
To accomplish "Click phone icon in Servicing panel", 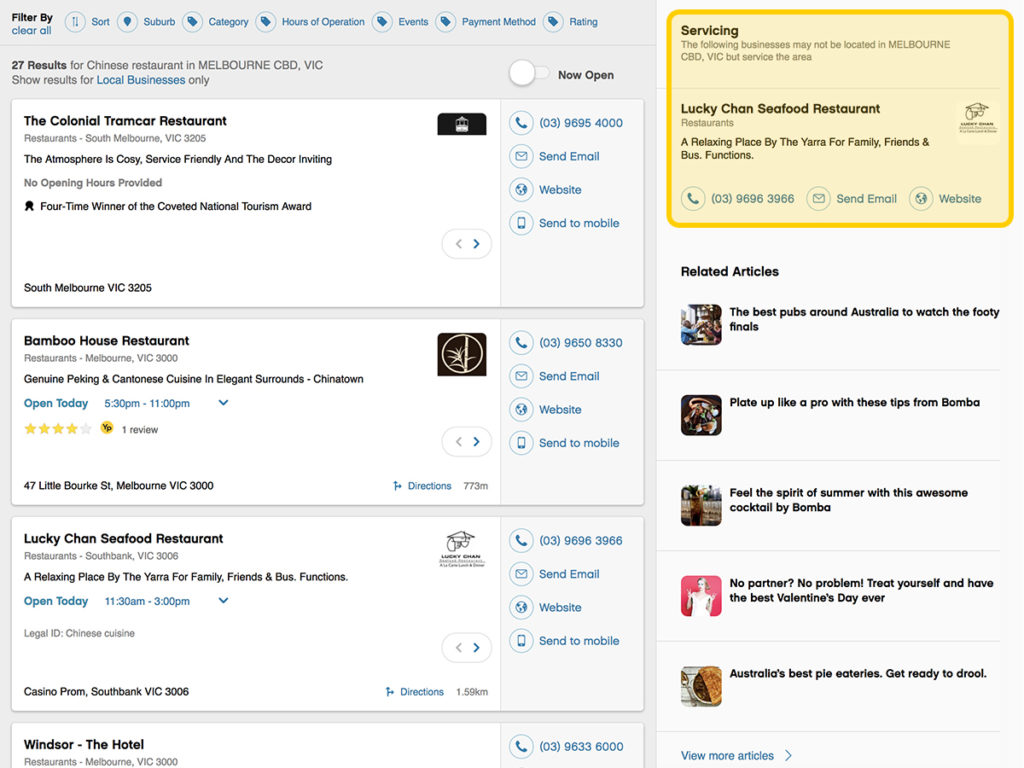I will (693, 199).
